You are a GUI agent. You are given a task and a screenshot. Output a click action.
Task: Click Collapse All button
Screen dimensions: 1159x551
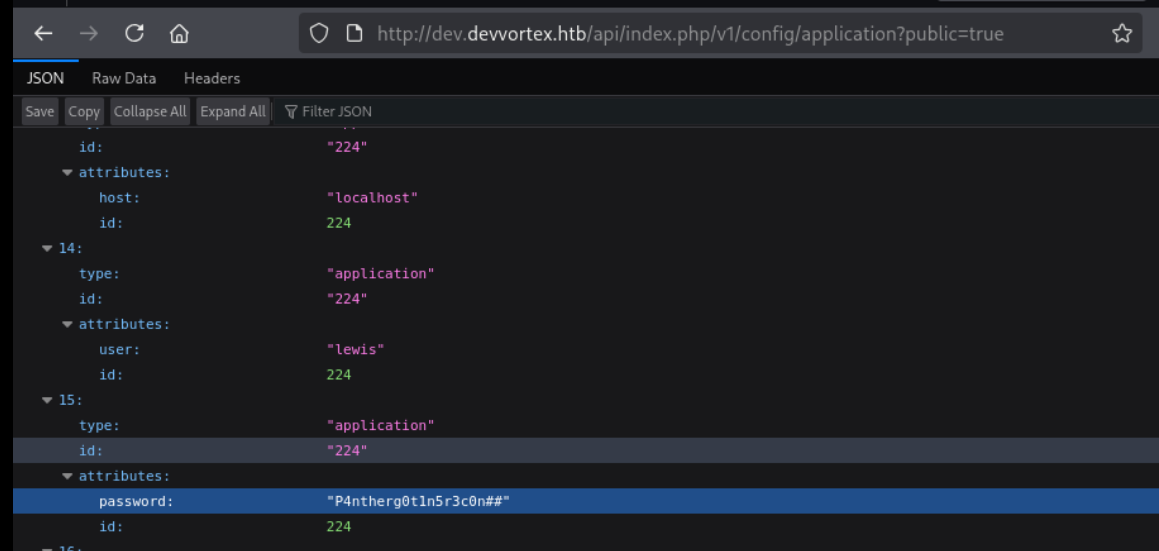coord(150,112)
